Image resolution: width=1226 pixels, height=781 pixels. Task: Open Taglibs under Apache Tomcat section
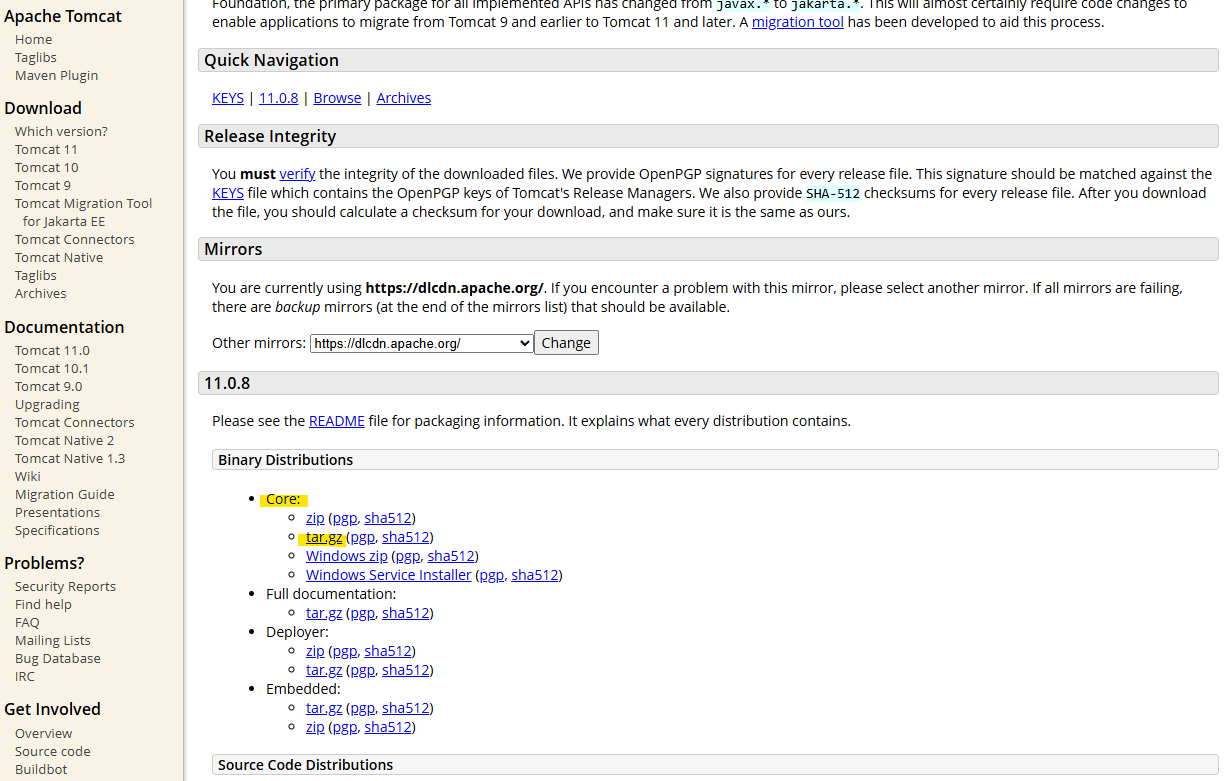[x=36, y=57]
